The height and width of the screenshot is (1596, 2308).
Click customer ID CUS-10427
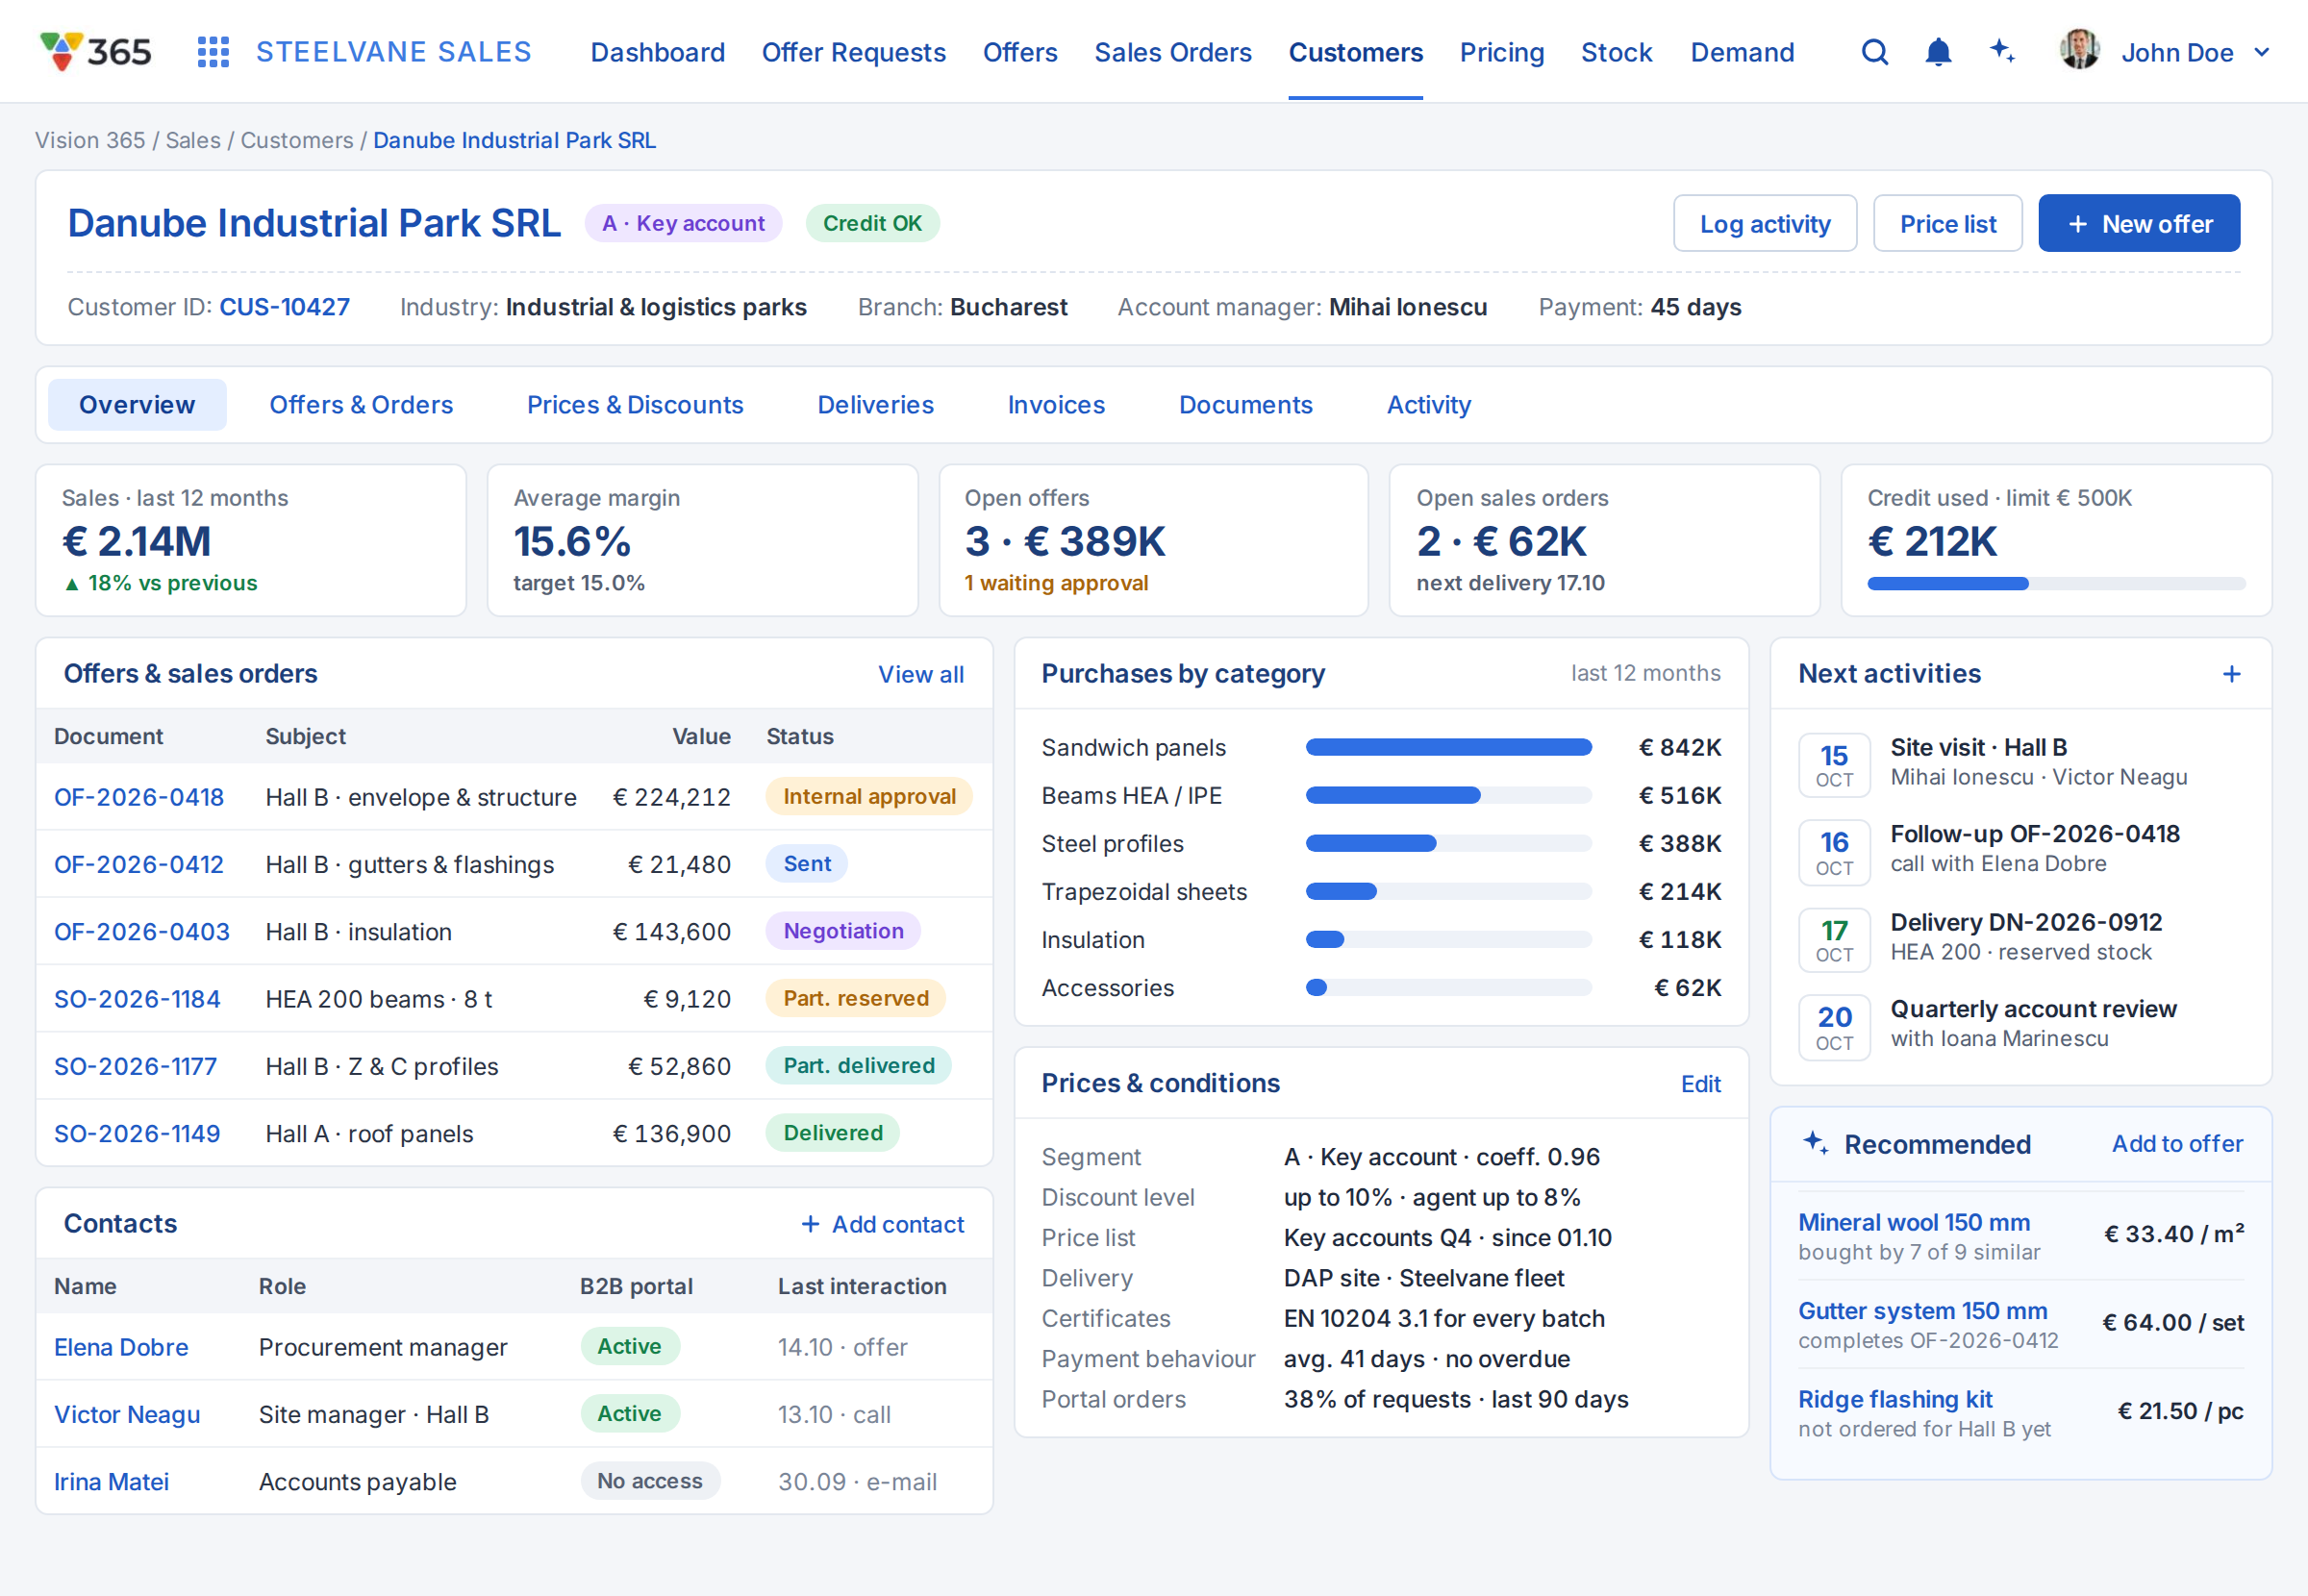pyautogui.click(x=284, y=307)
